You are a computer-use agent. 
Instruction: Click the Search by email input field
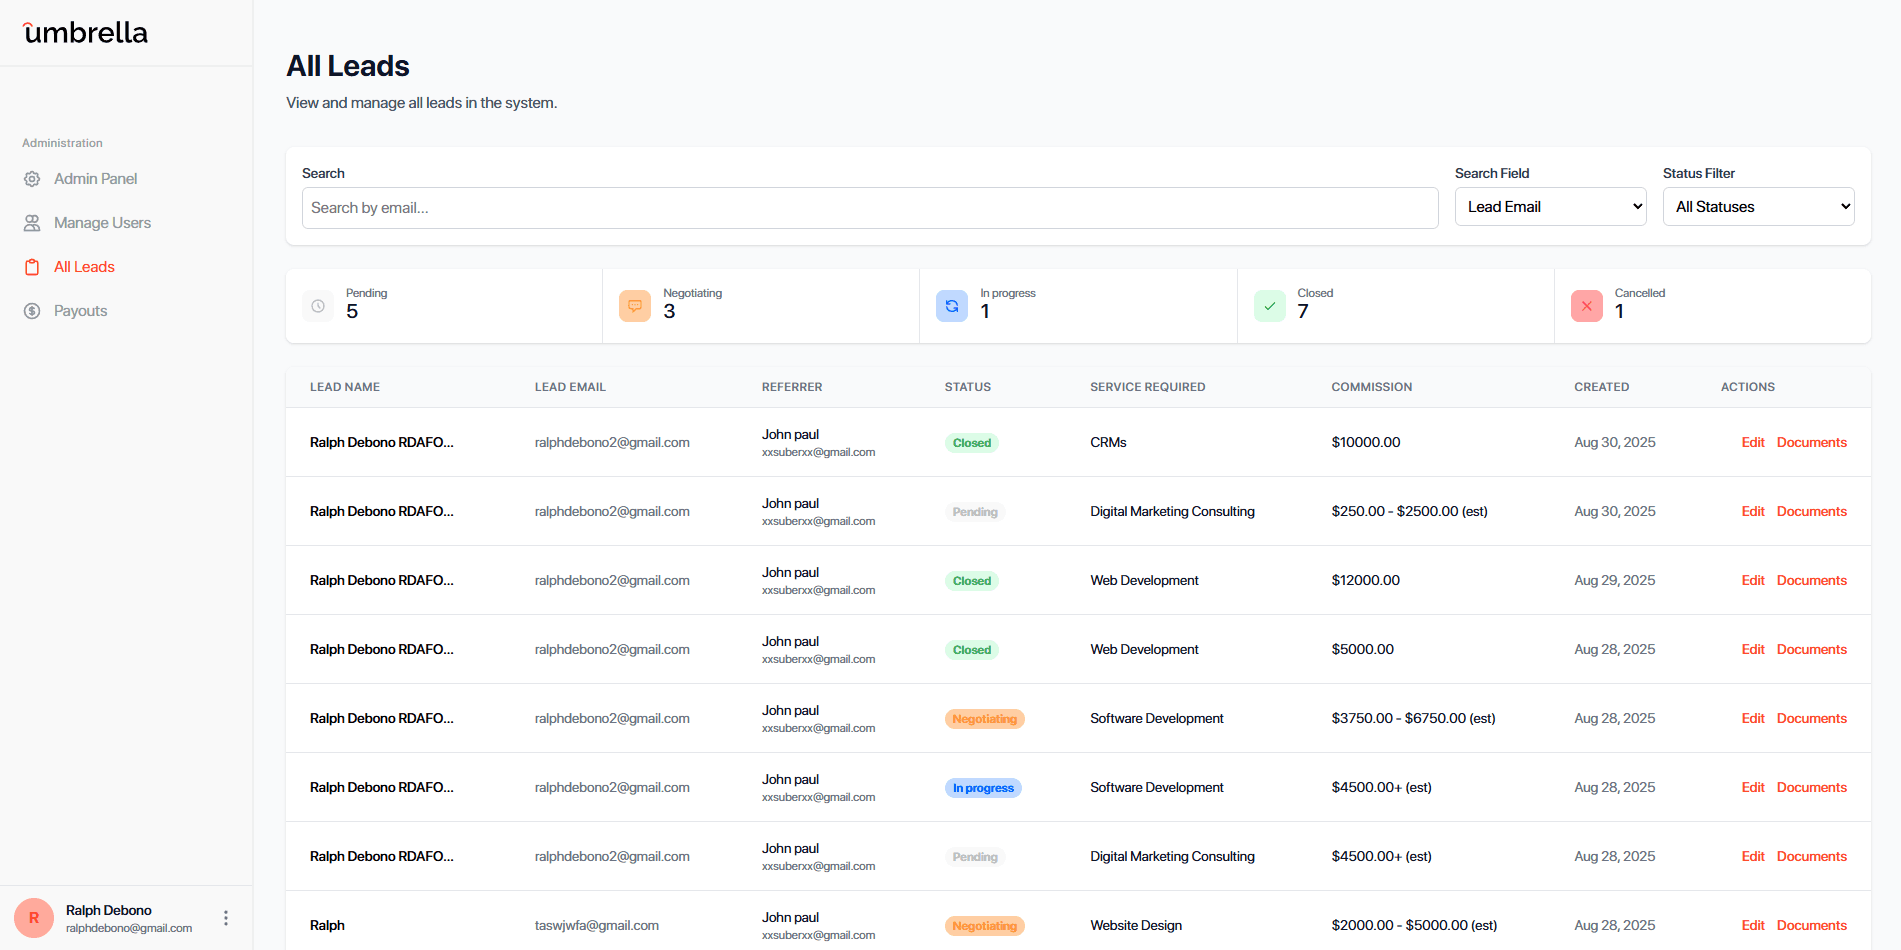tap(869, 208)
